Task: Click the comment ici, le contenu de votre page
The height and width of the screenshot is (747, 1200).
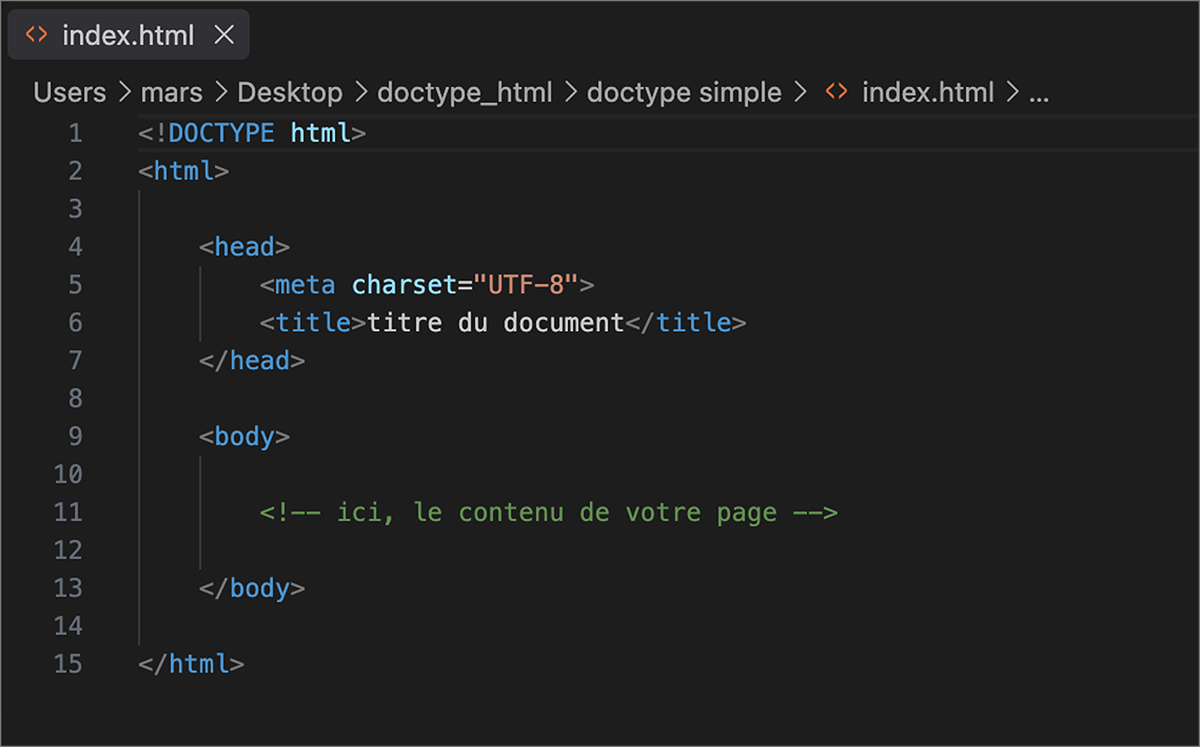Action: (549, 513)
